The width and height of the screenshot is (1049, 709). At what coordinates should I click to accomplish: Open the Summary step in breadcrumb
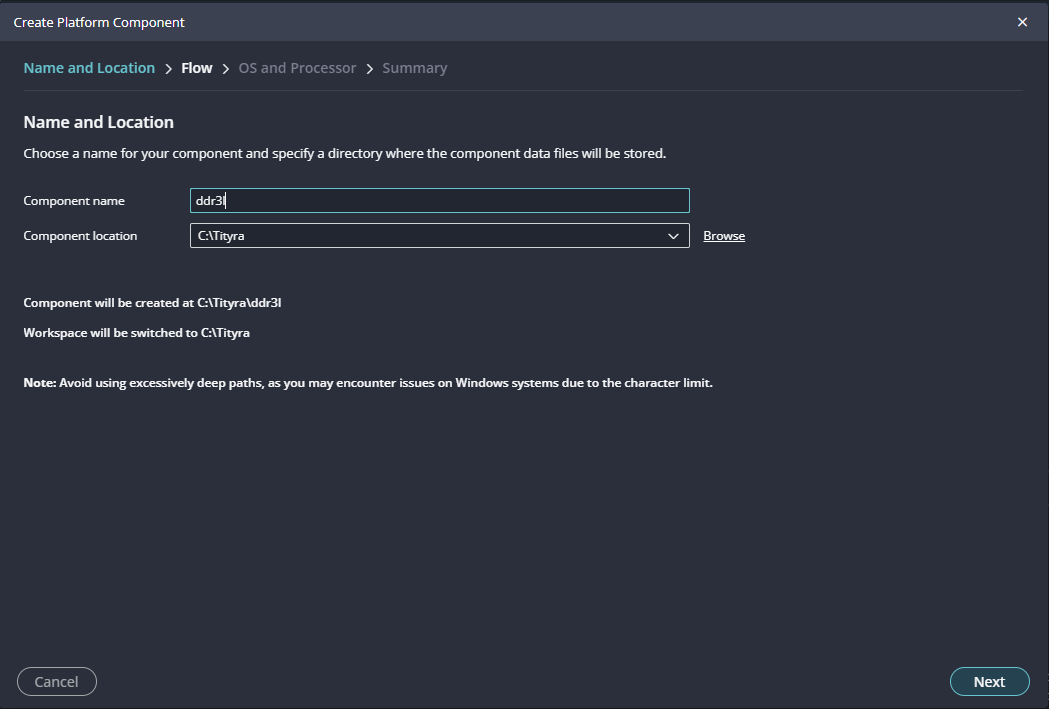click(414, 68)
